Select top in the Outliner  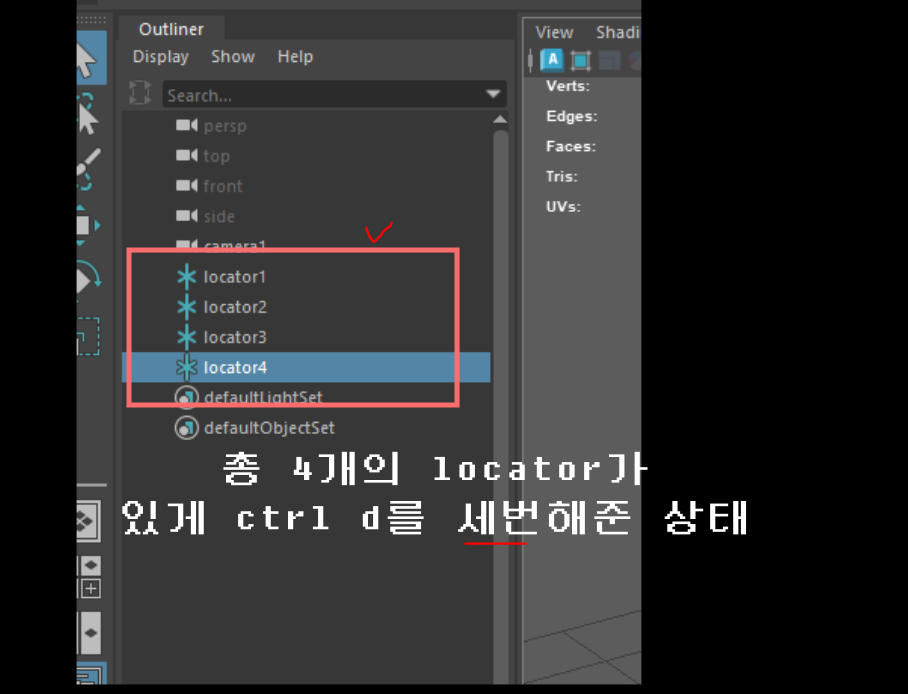coord(217,156)
